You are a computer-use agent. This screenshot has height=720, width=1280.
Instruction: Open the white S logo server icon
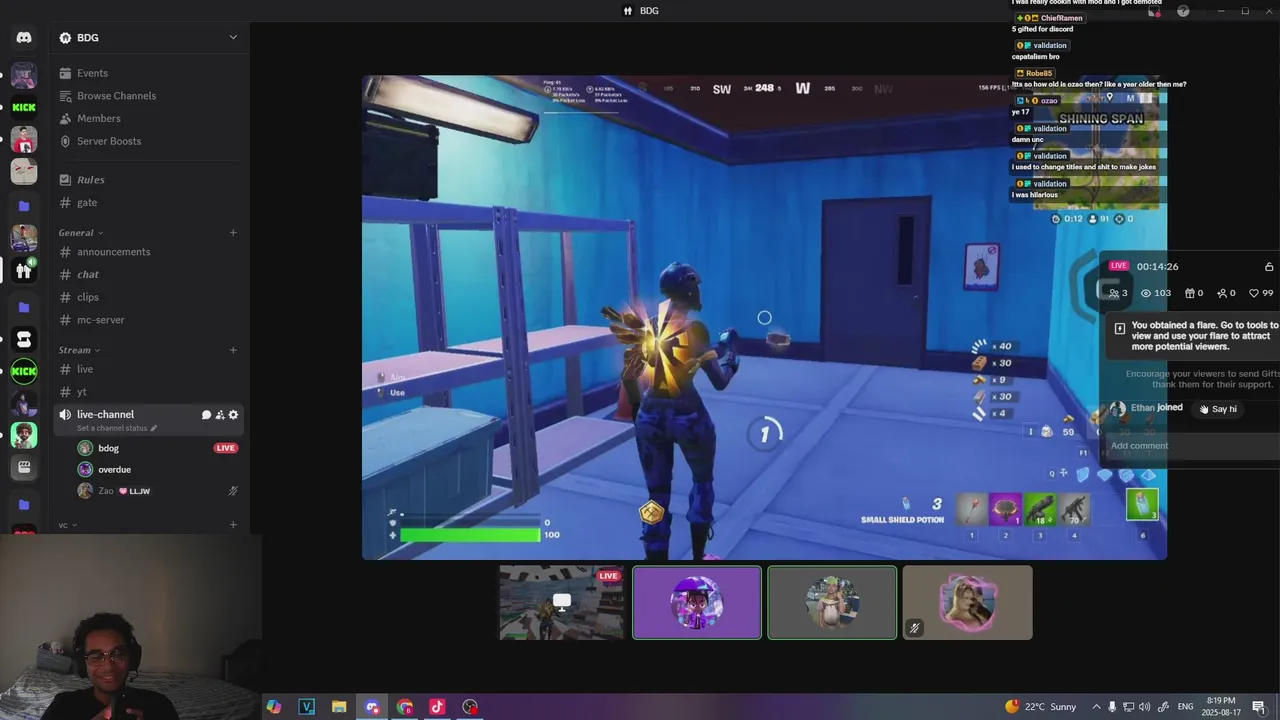24,340
